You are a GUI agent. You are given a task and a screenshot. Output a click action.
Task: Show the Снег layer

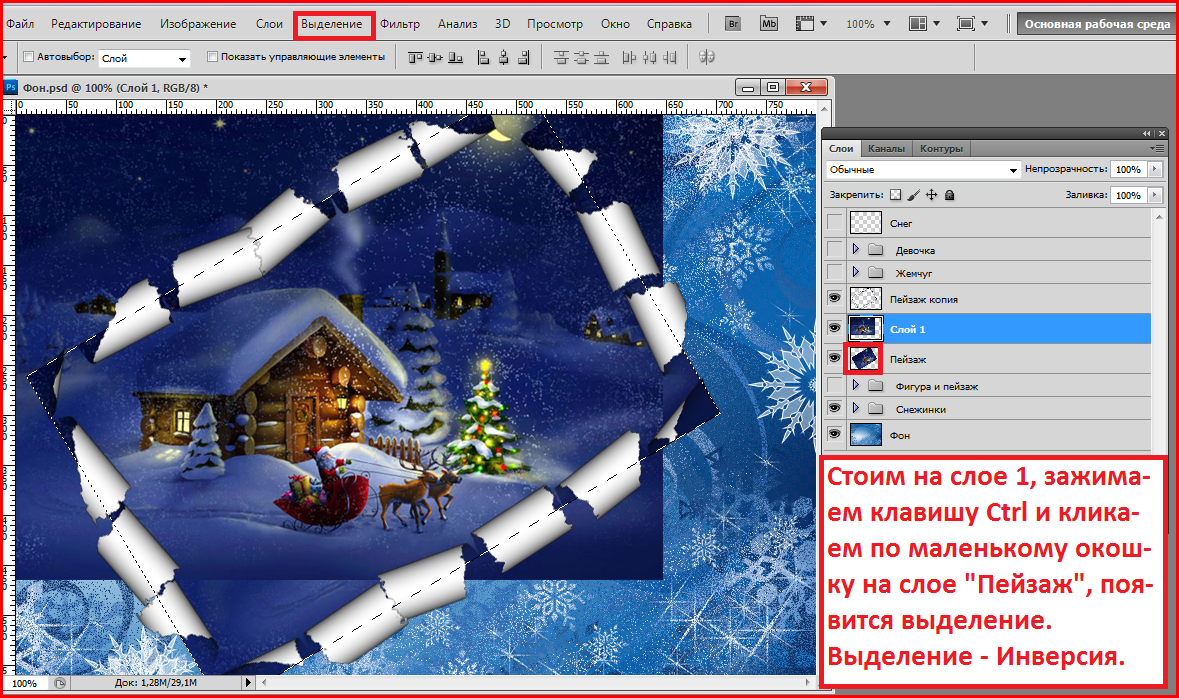(x=835, y=223)
